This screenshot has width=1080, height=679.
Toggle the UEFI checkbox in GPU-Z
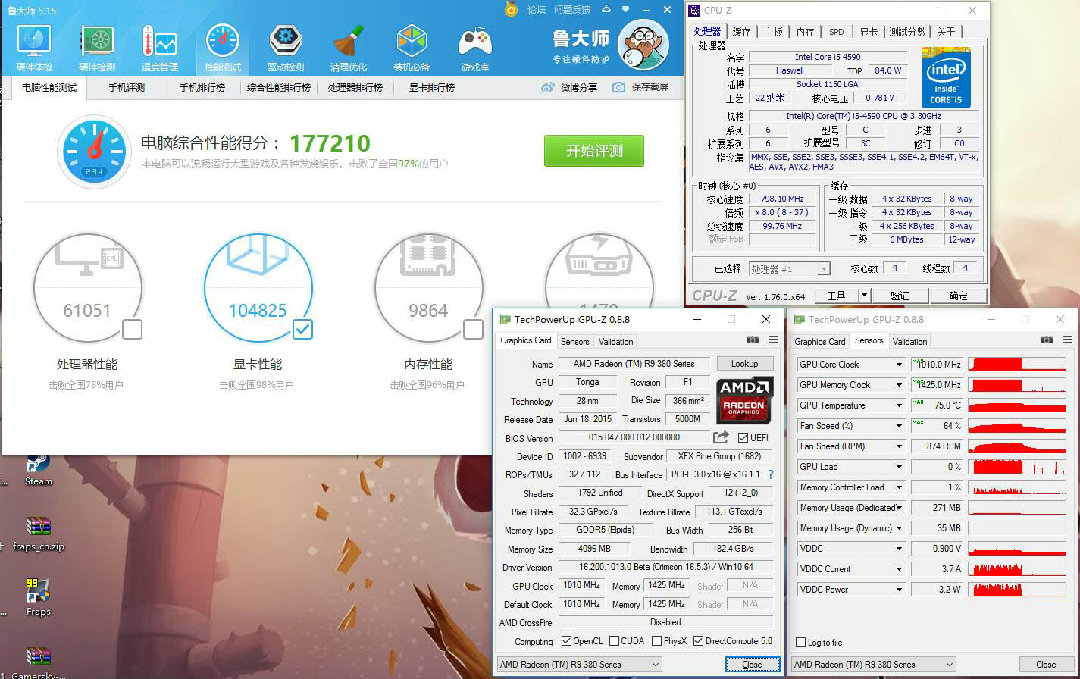742,438
